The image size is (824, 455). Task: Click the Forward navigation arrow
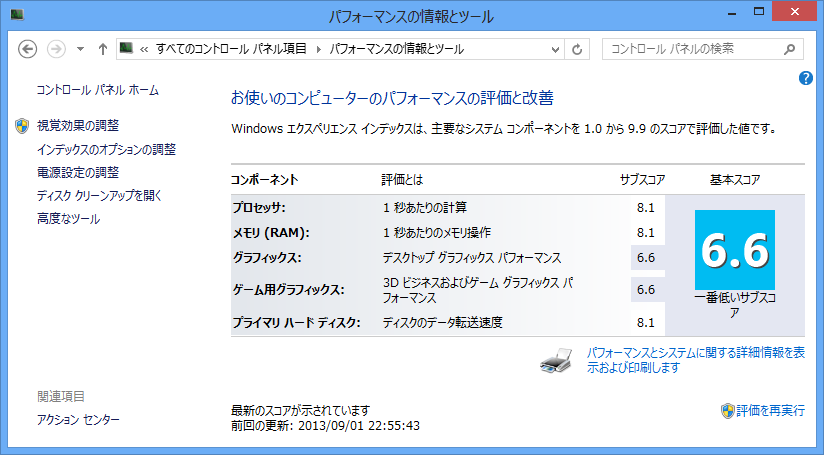point(56,49)
